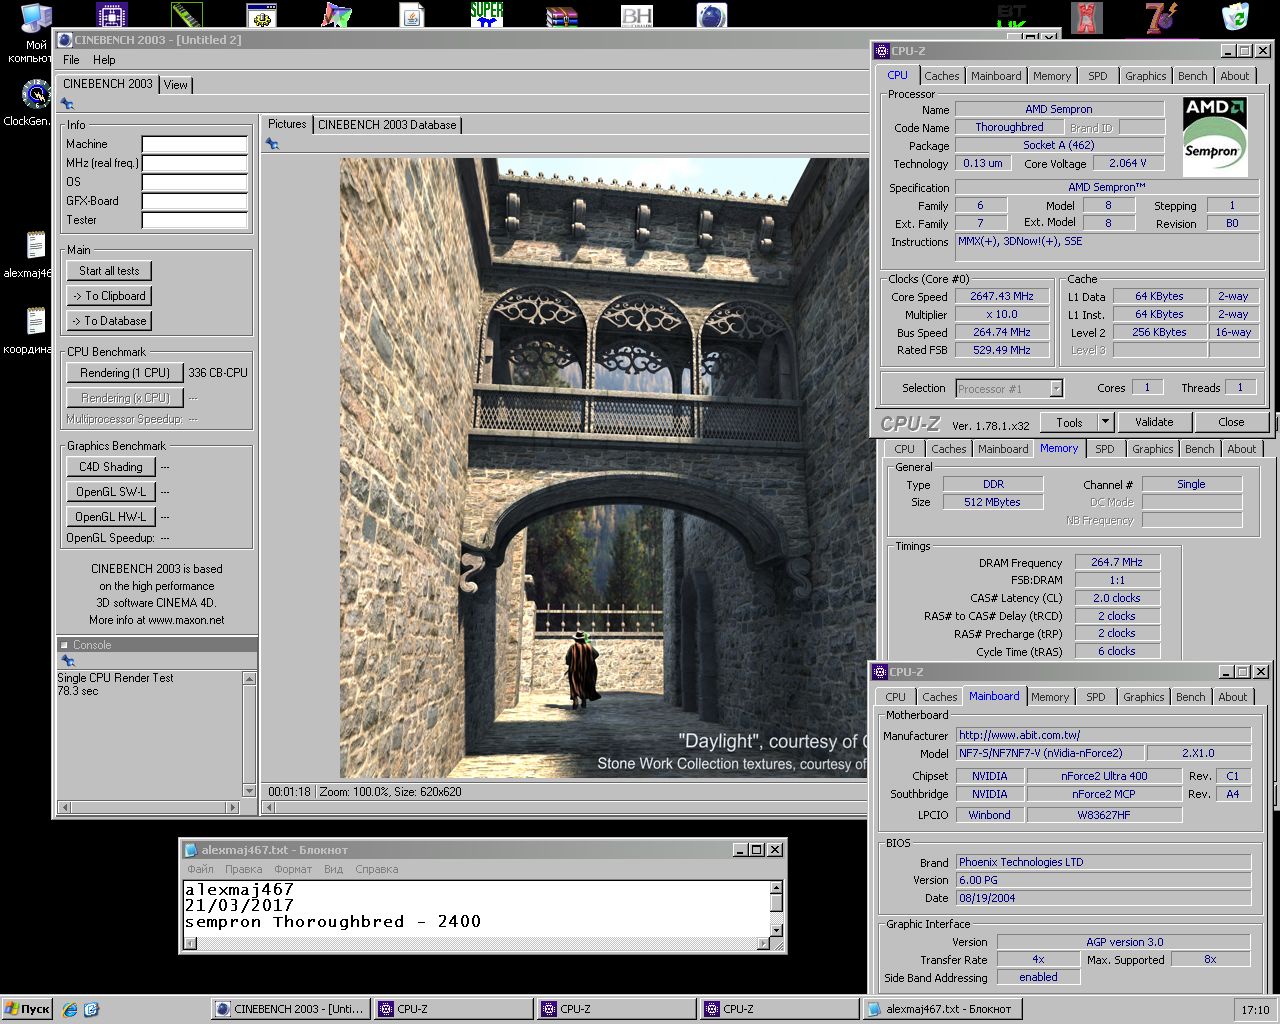Click the SUPER desktop icon
1280x1024 pixels.
pyautogui.click(x=486, y=15)
